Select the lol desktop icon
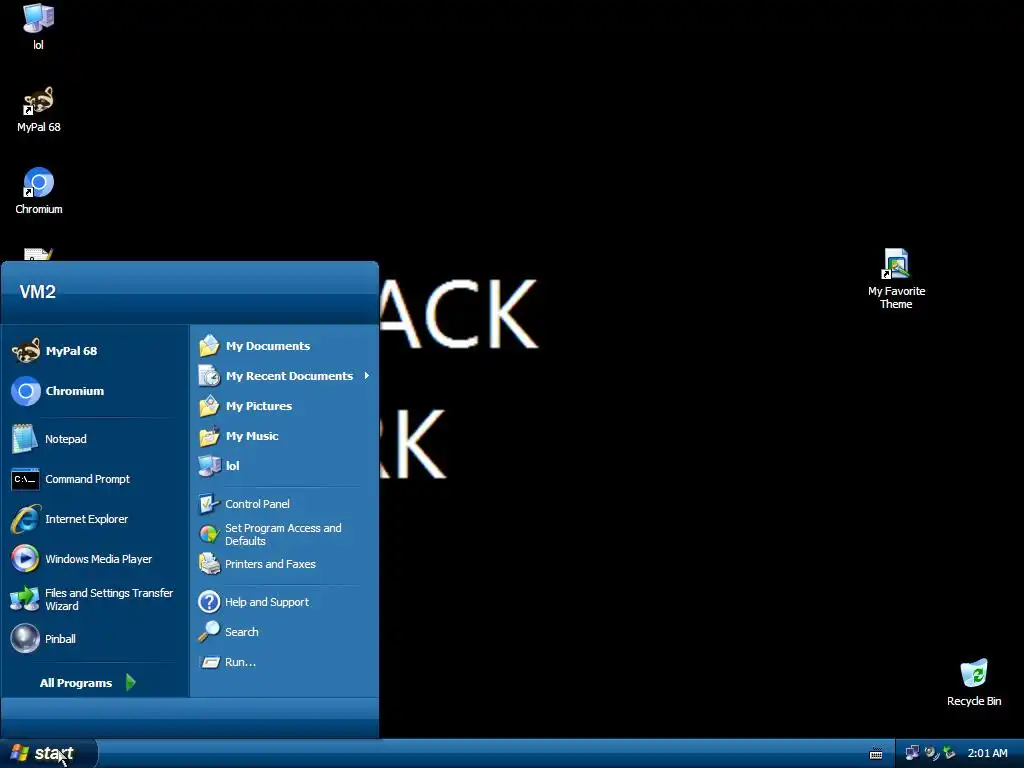The image size is (1024, 768). click(x=39, y=26)
